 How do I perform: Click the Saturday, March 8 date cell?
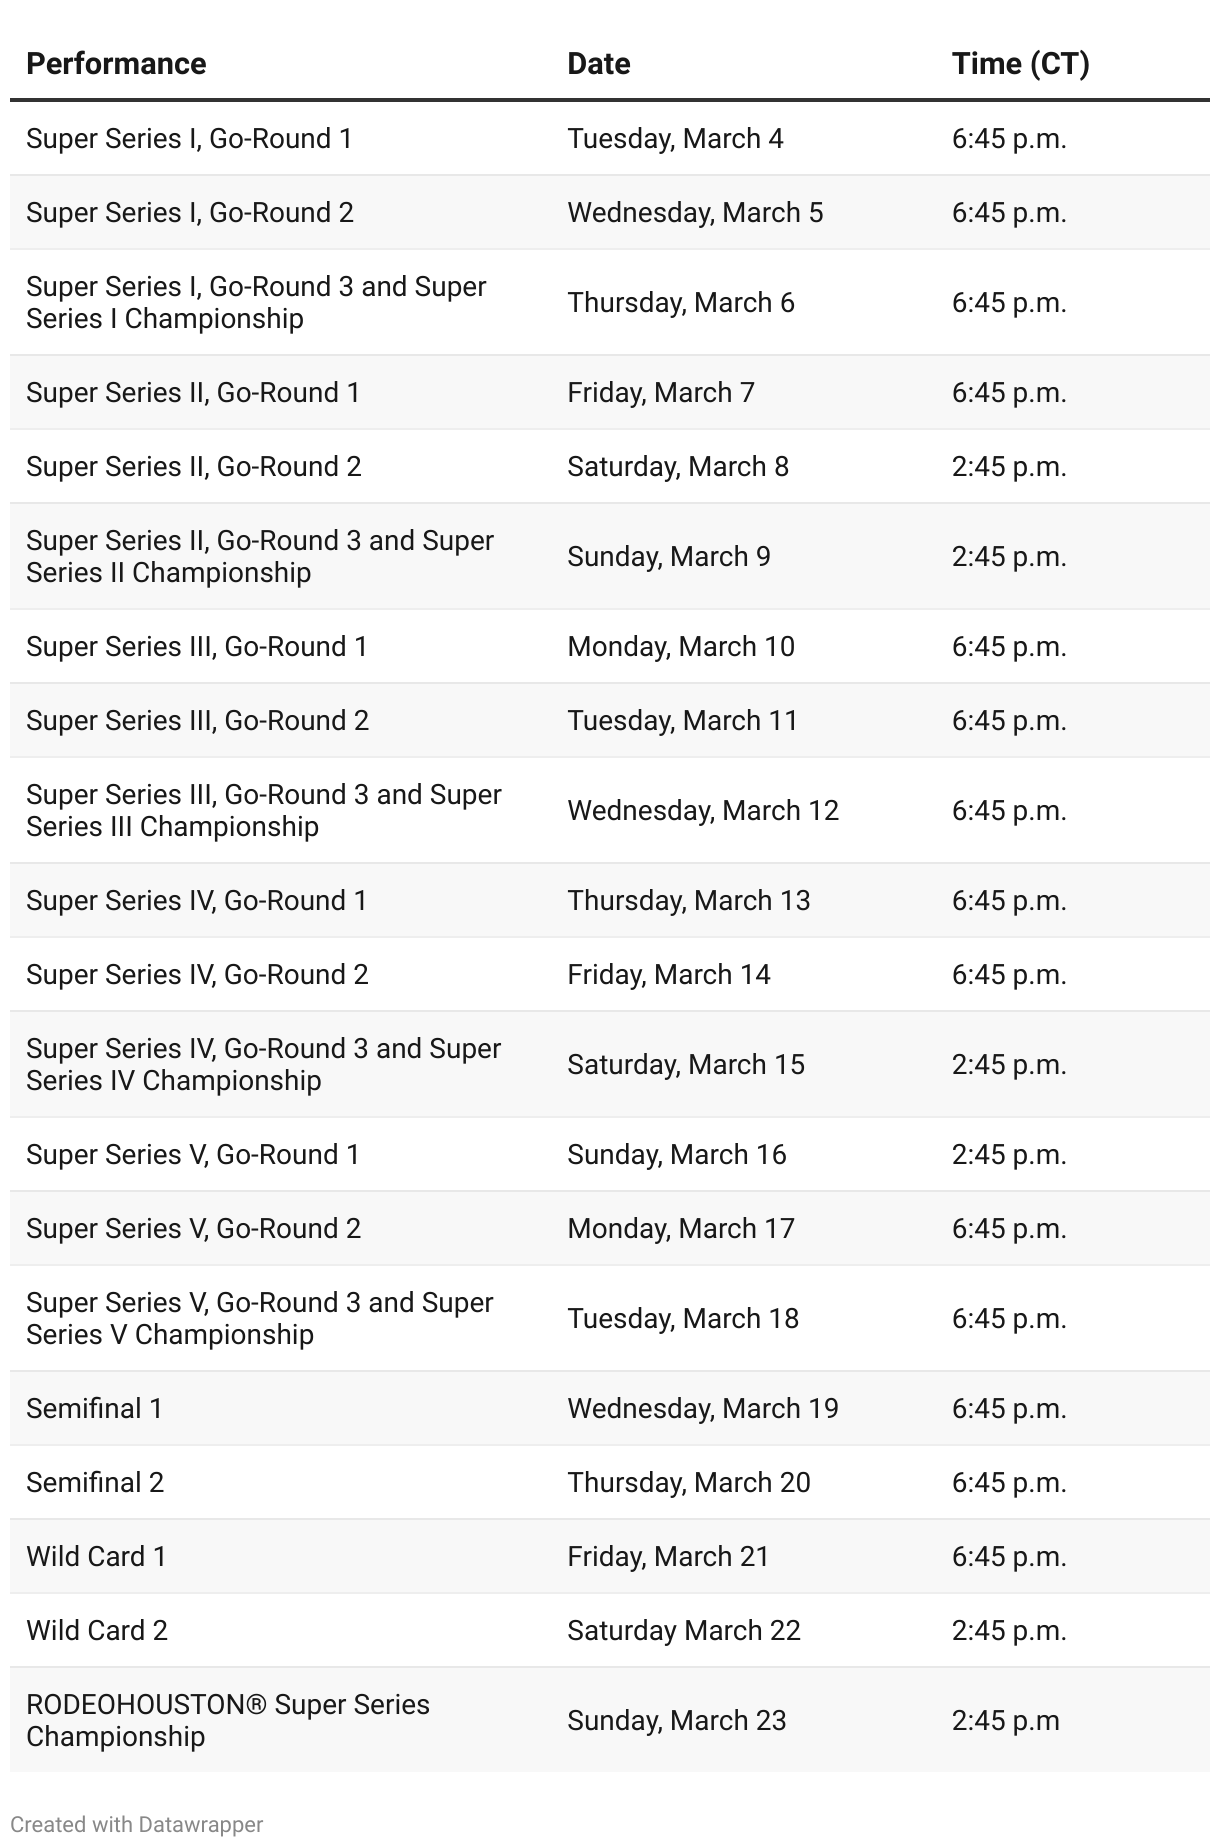tap(678, 467)
